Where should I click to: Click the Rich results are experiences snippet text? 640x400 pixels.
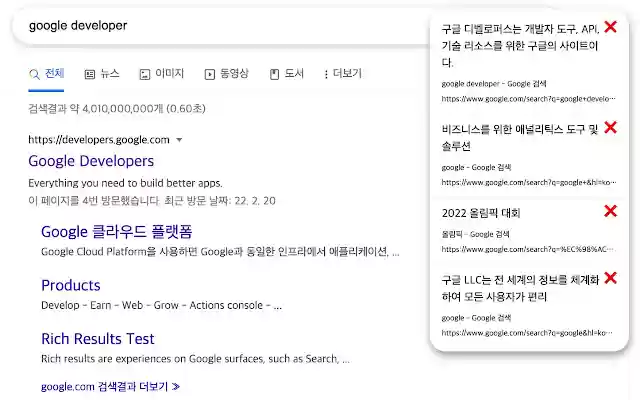pos(195,359)
